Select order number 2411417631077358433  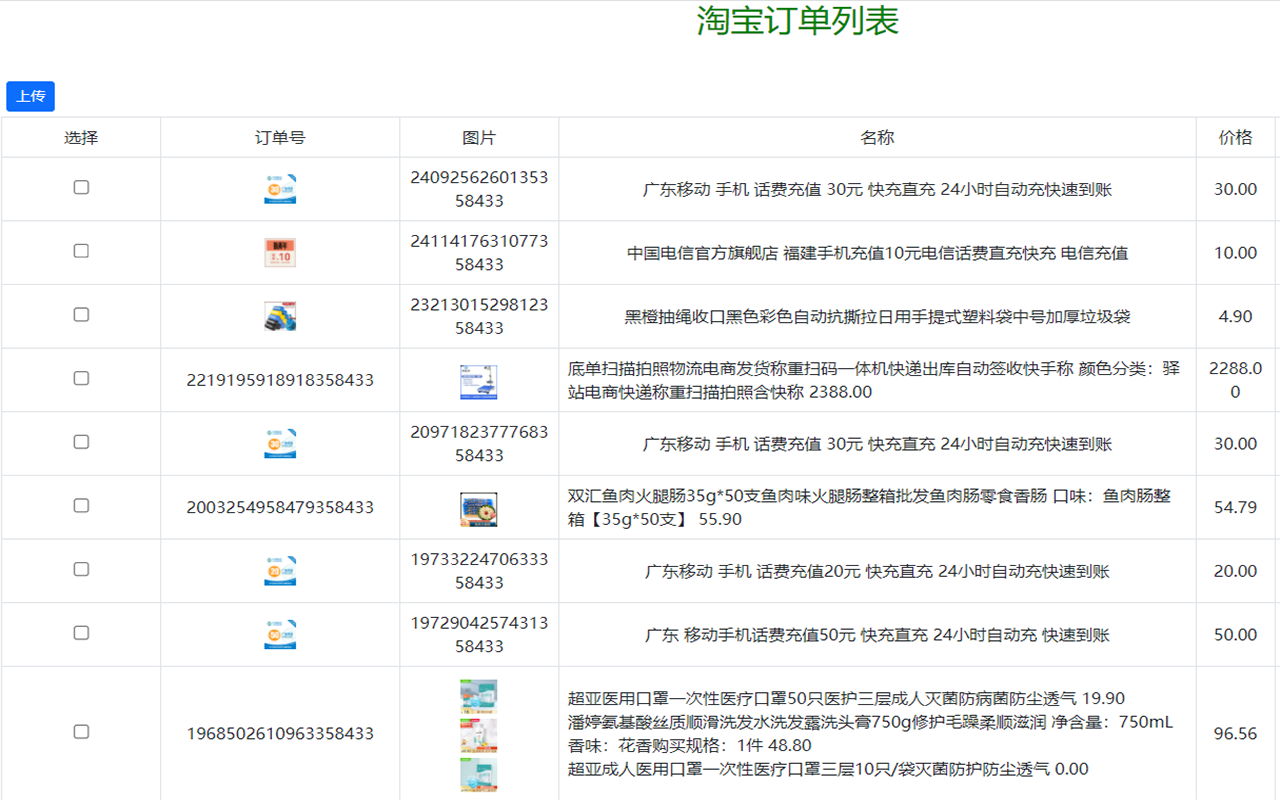(479, 253)
